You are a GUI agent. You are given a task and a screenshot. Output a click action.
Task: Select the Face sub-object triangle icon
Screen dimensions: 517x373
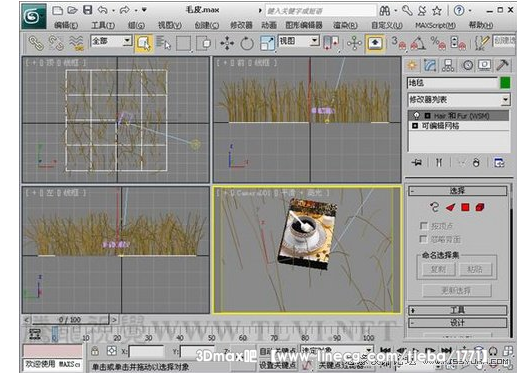coord(450,208)
